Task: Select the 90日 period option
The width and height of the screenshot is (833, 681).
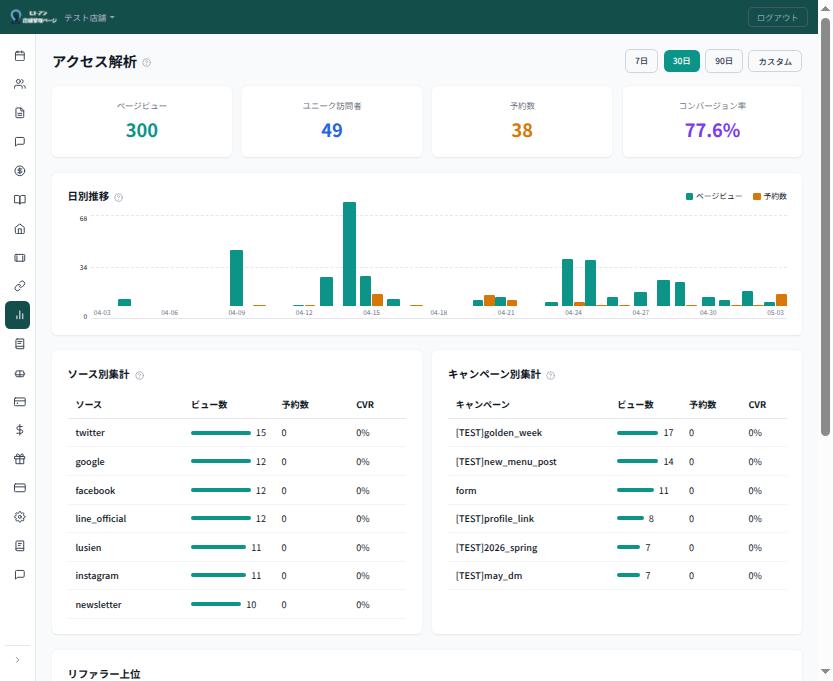Action: (x=724, y=61)
